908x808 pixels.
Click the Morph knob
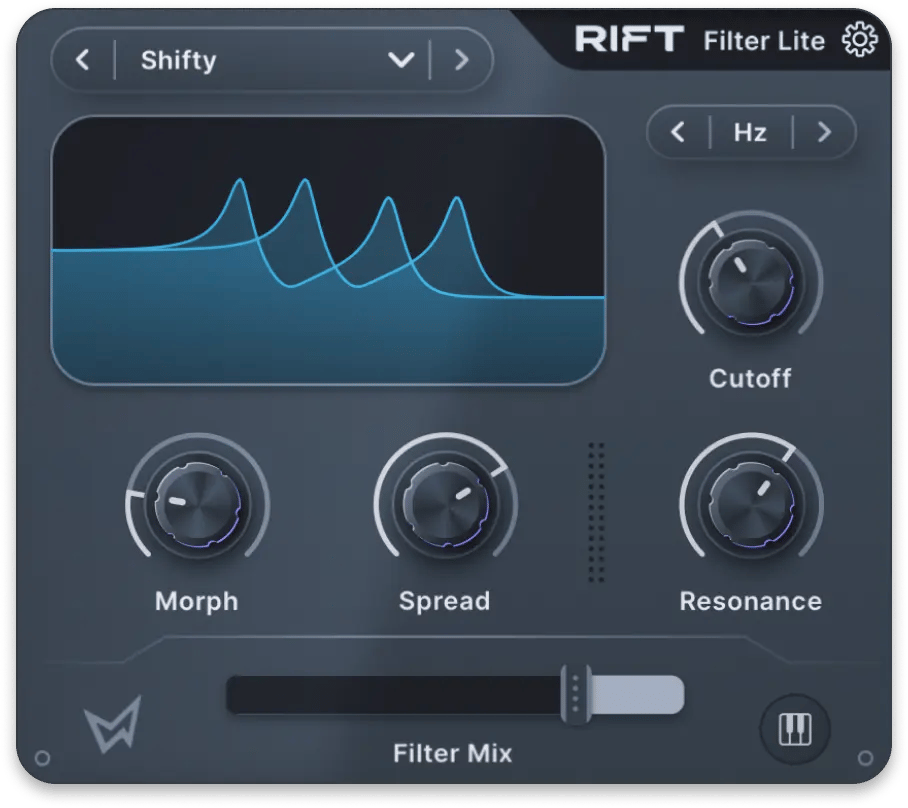tap(197, 505)
